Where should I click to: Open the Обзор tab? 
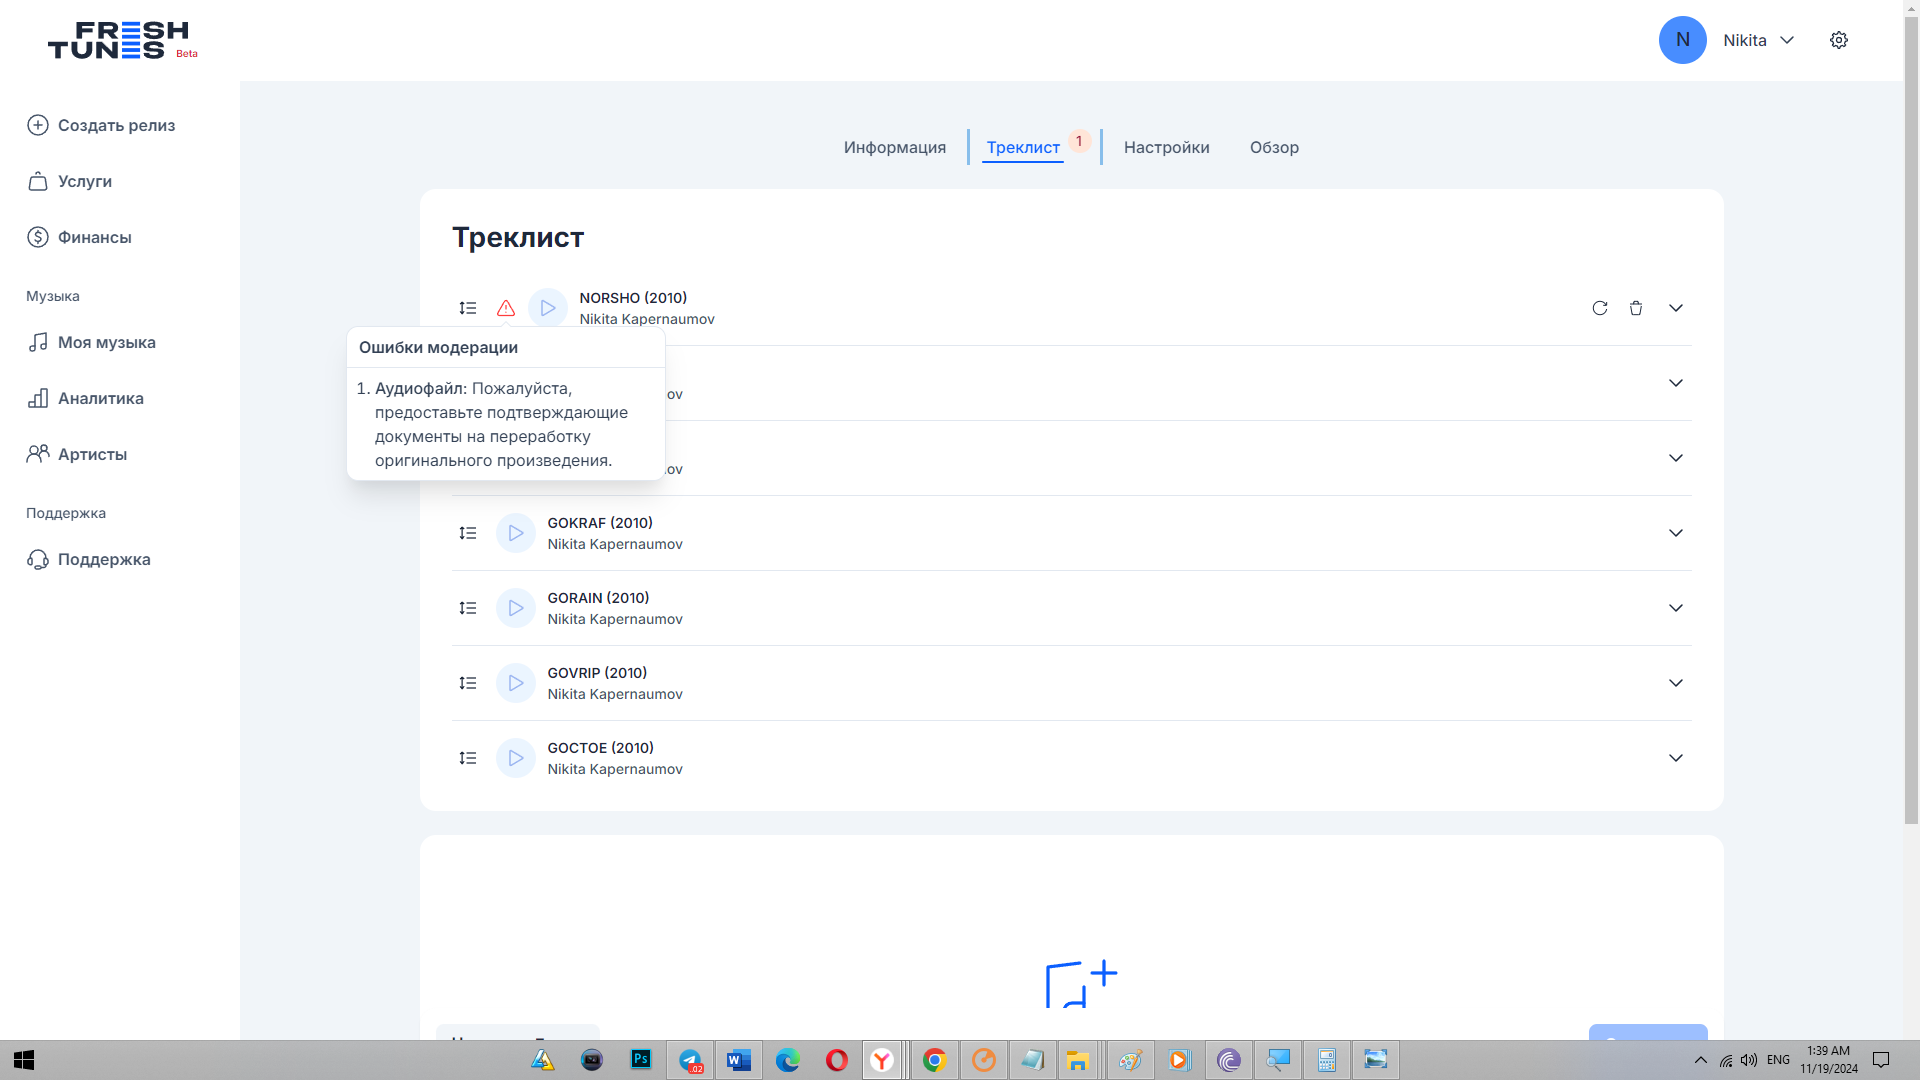[x=1274, y=147]
